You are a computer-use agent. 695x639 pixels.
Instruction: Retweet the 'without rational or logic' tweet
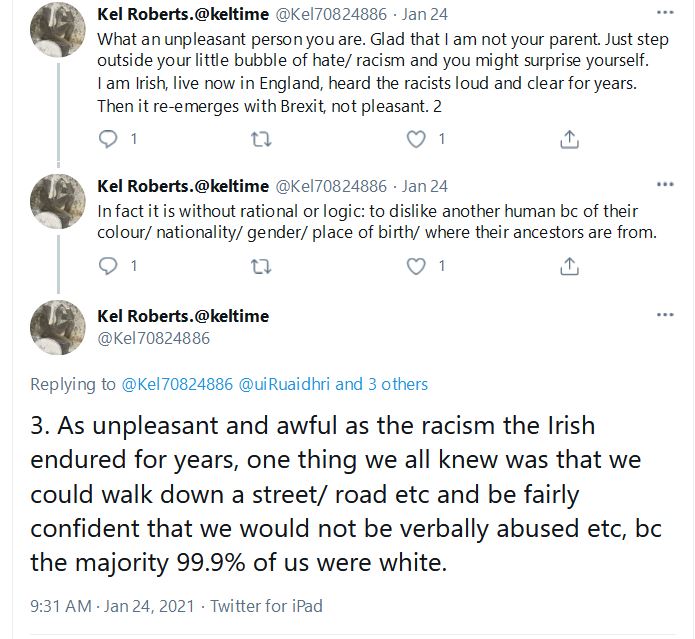261,266
